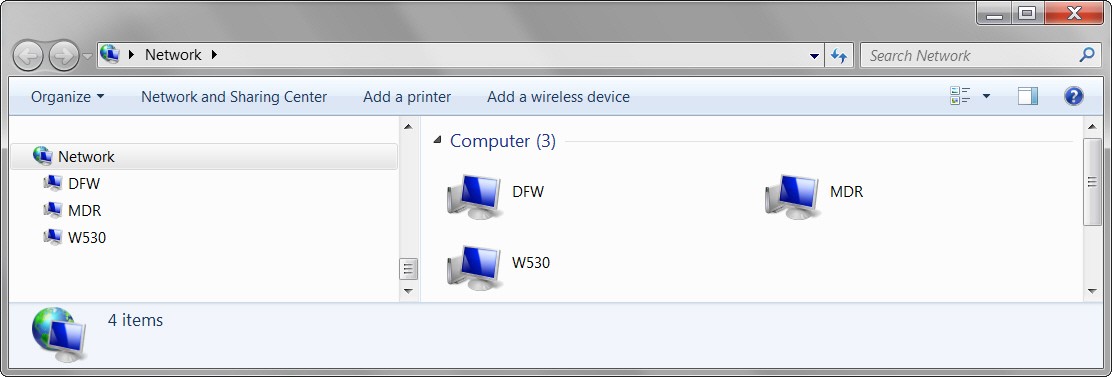Click the file list scrollbar thumb

click(1092, 181)
